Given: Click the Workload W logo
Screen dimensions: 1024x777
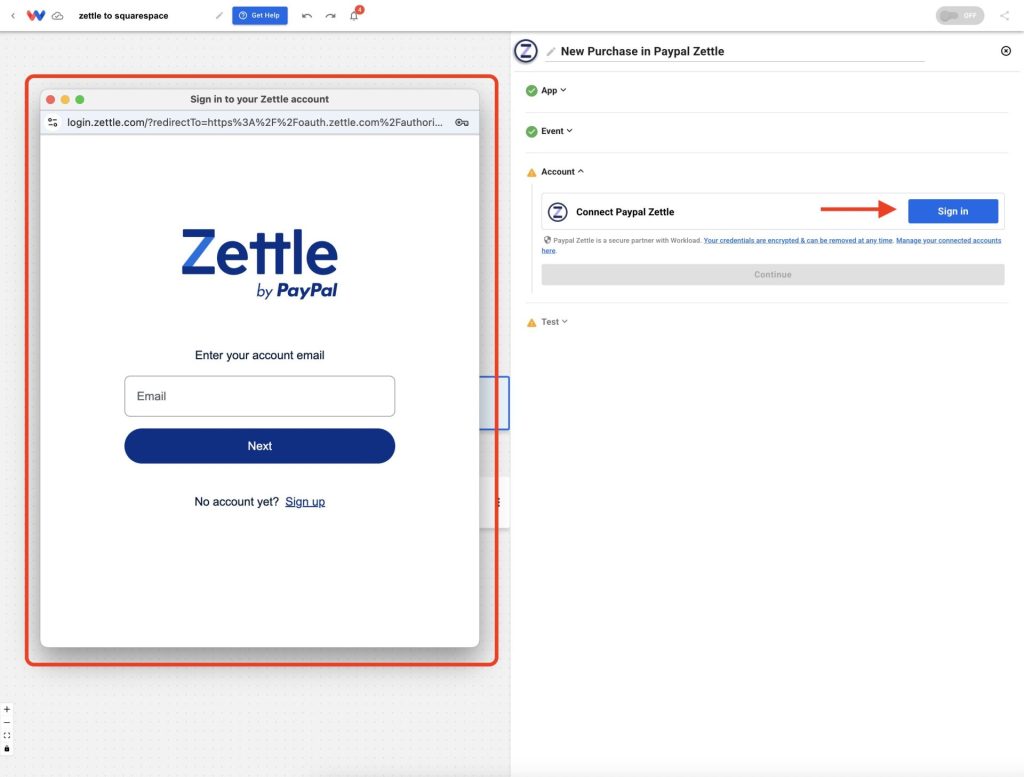Looking at the screenshot, I should (36, 15).
